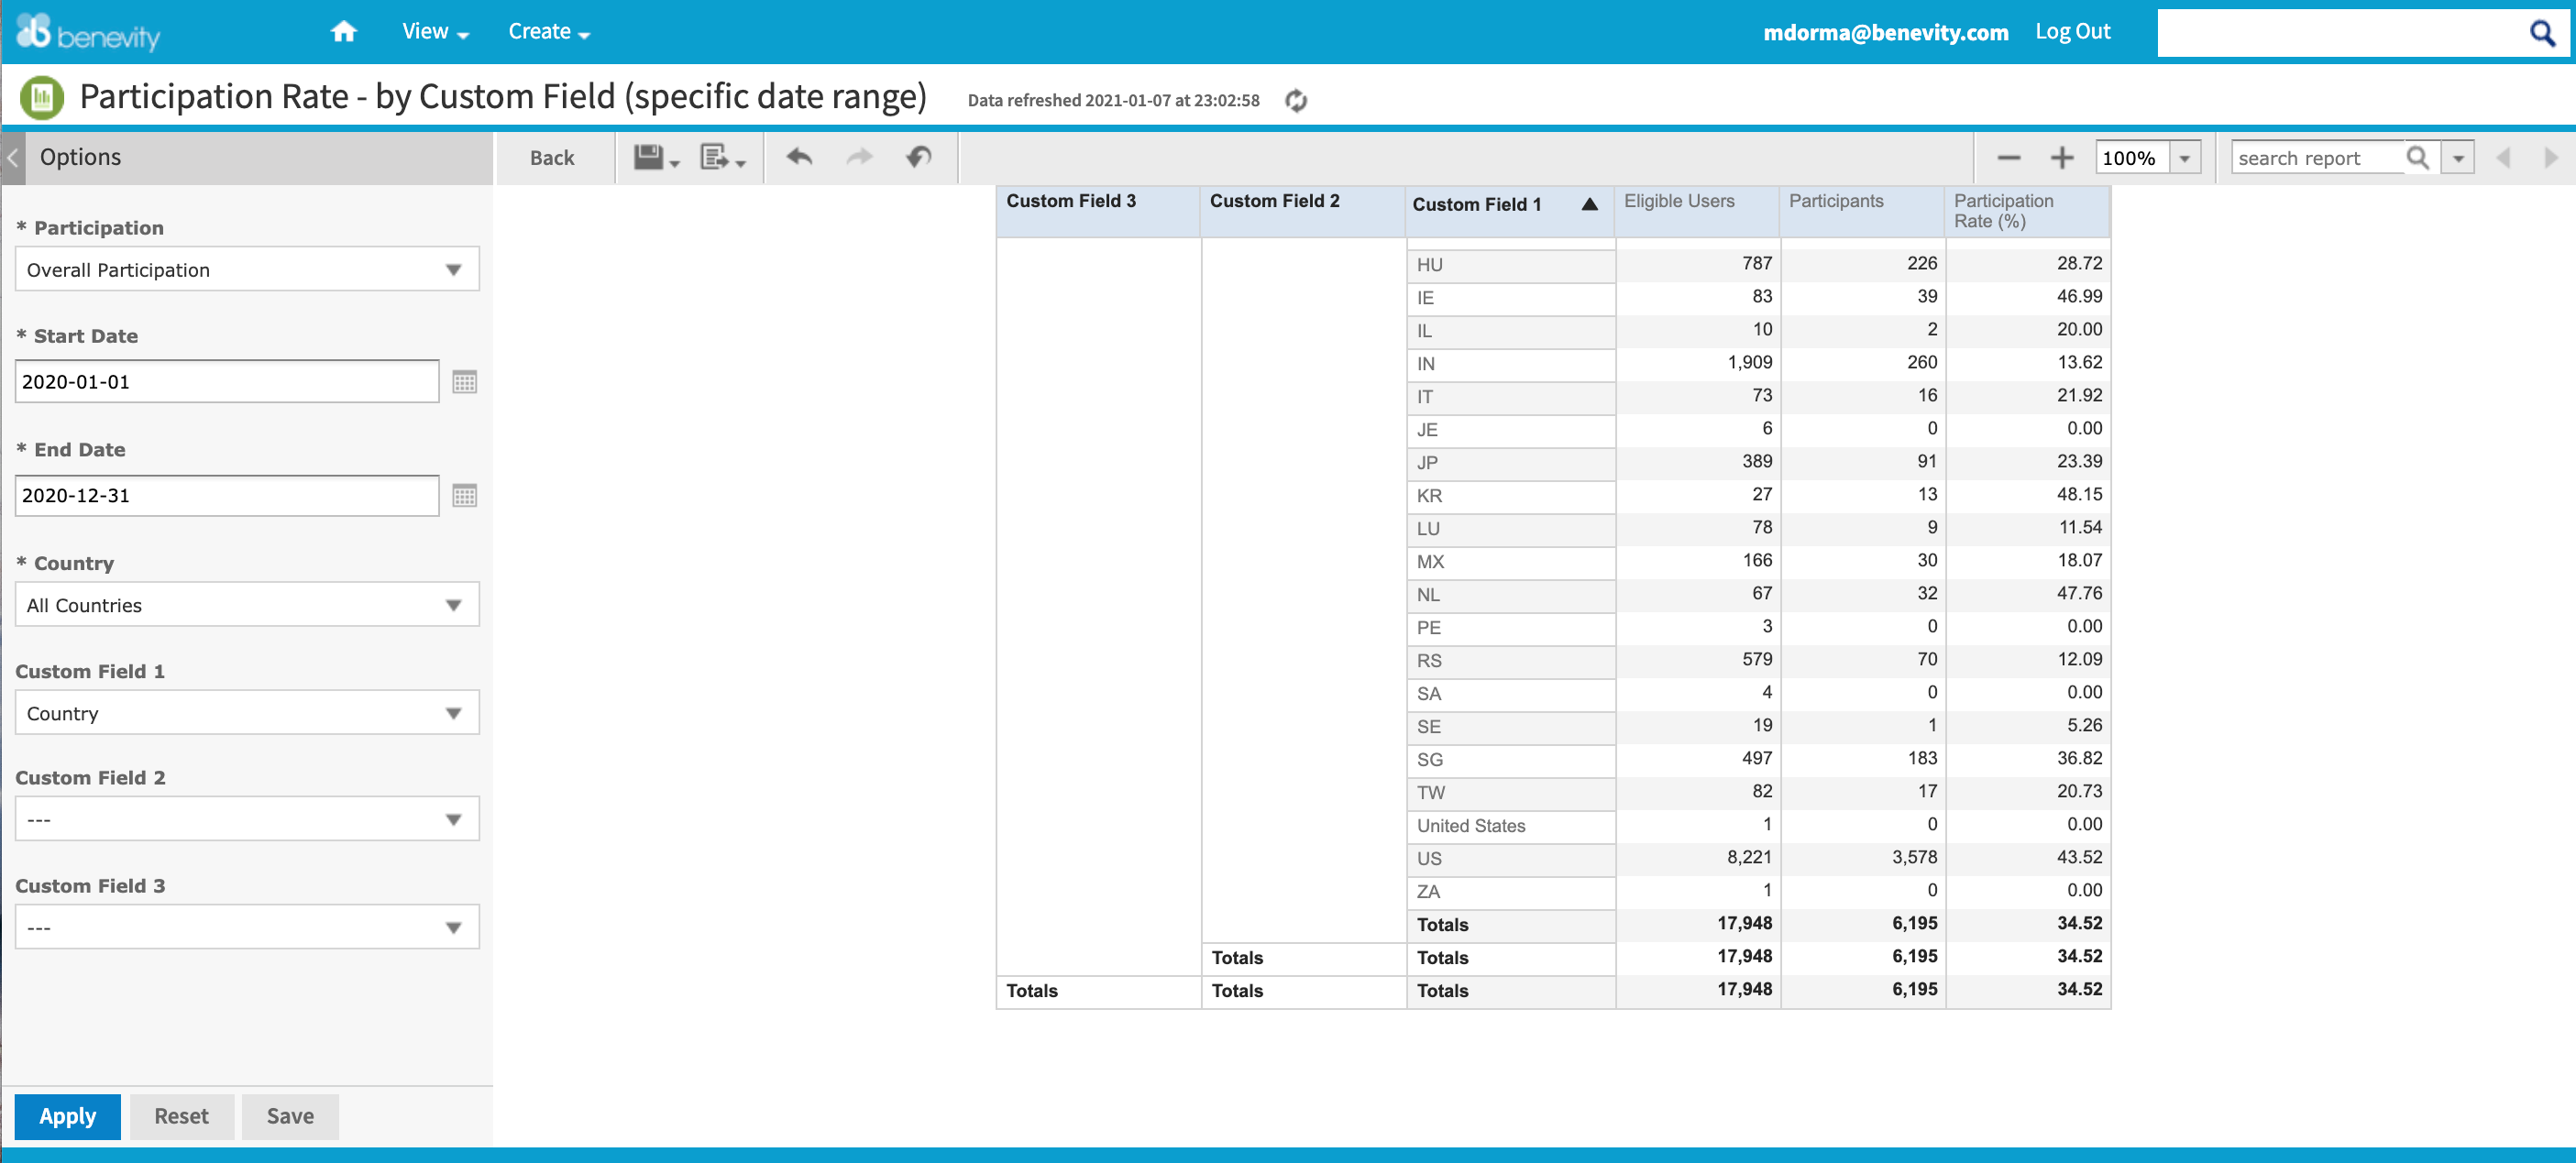Go to the home page icon
Viewport: 2576px width, 1163px height.
pyautogui.click(x=343, y=32)
